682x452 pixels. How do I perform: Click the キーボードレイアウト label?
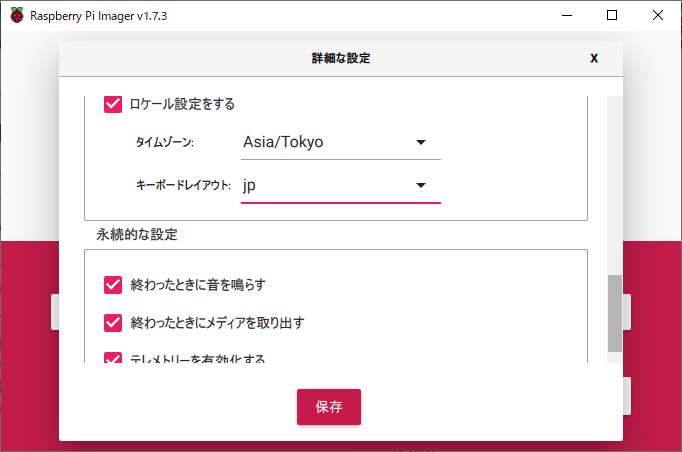click(x=183, y=186)
